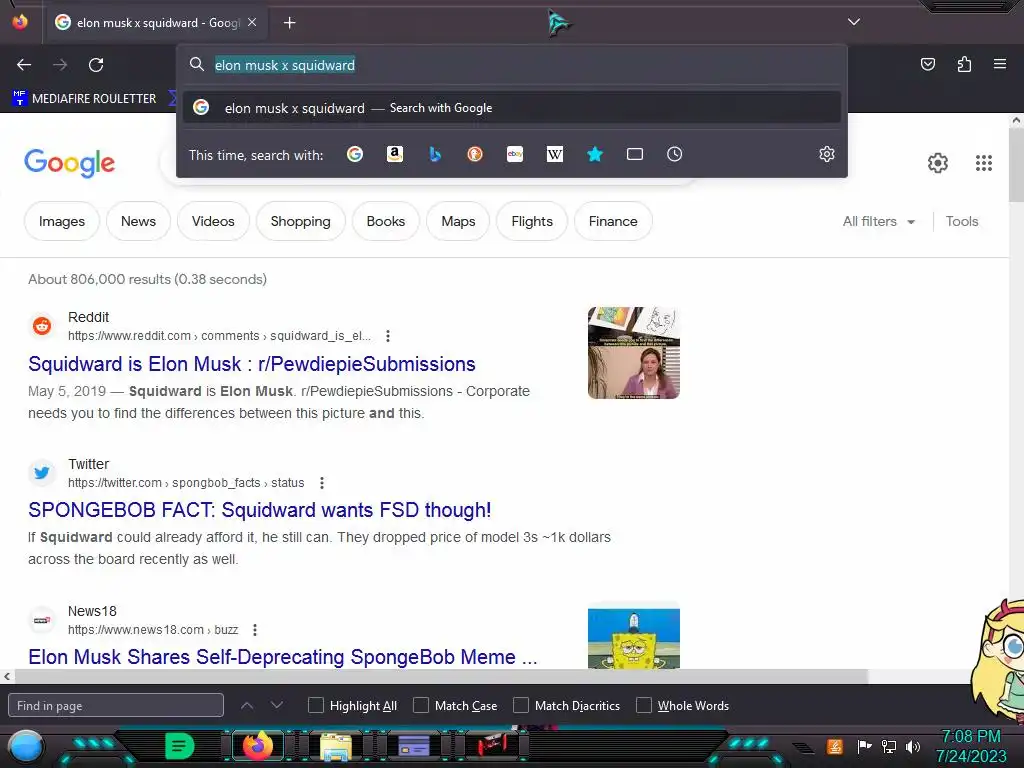
Task: Switch to the Images filter
Action: coord(61,221)
